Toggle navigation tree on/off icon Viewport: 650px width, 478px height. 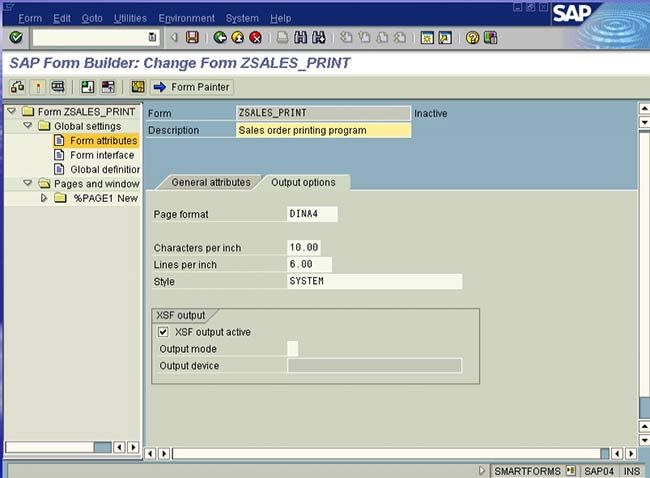pos(108,87)
